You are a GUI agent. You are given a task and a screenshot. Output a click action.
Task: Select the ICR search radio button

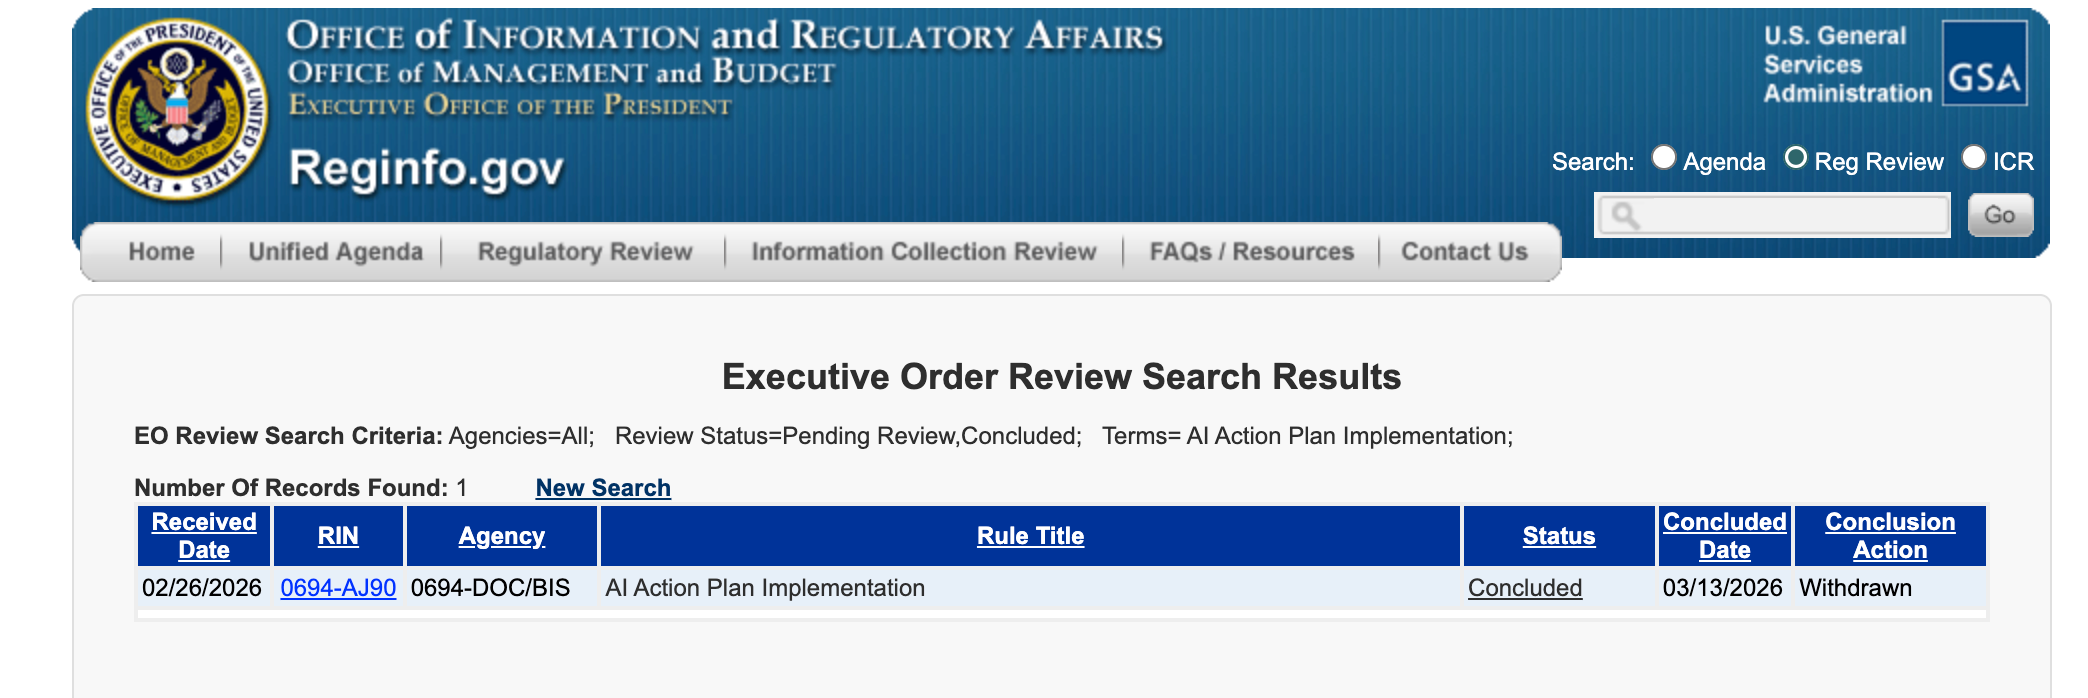(x=1973, y=158)
